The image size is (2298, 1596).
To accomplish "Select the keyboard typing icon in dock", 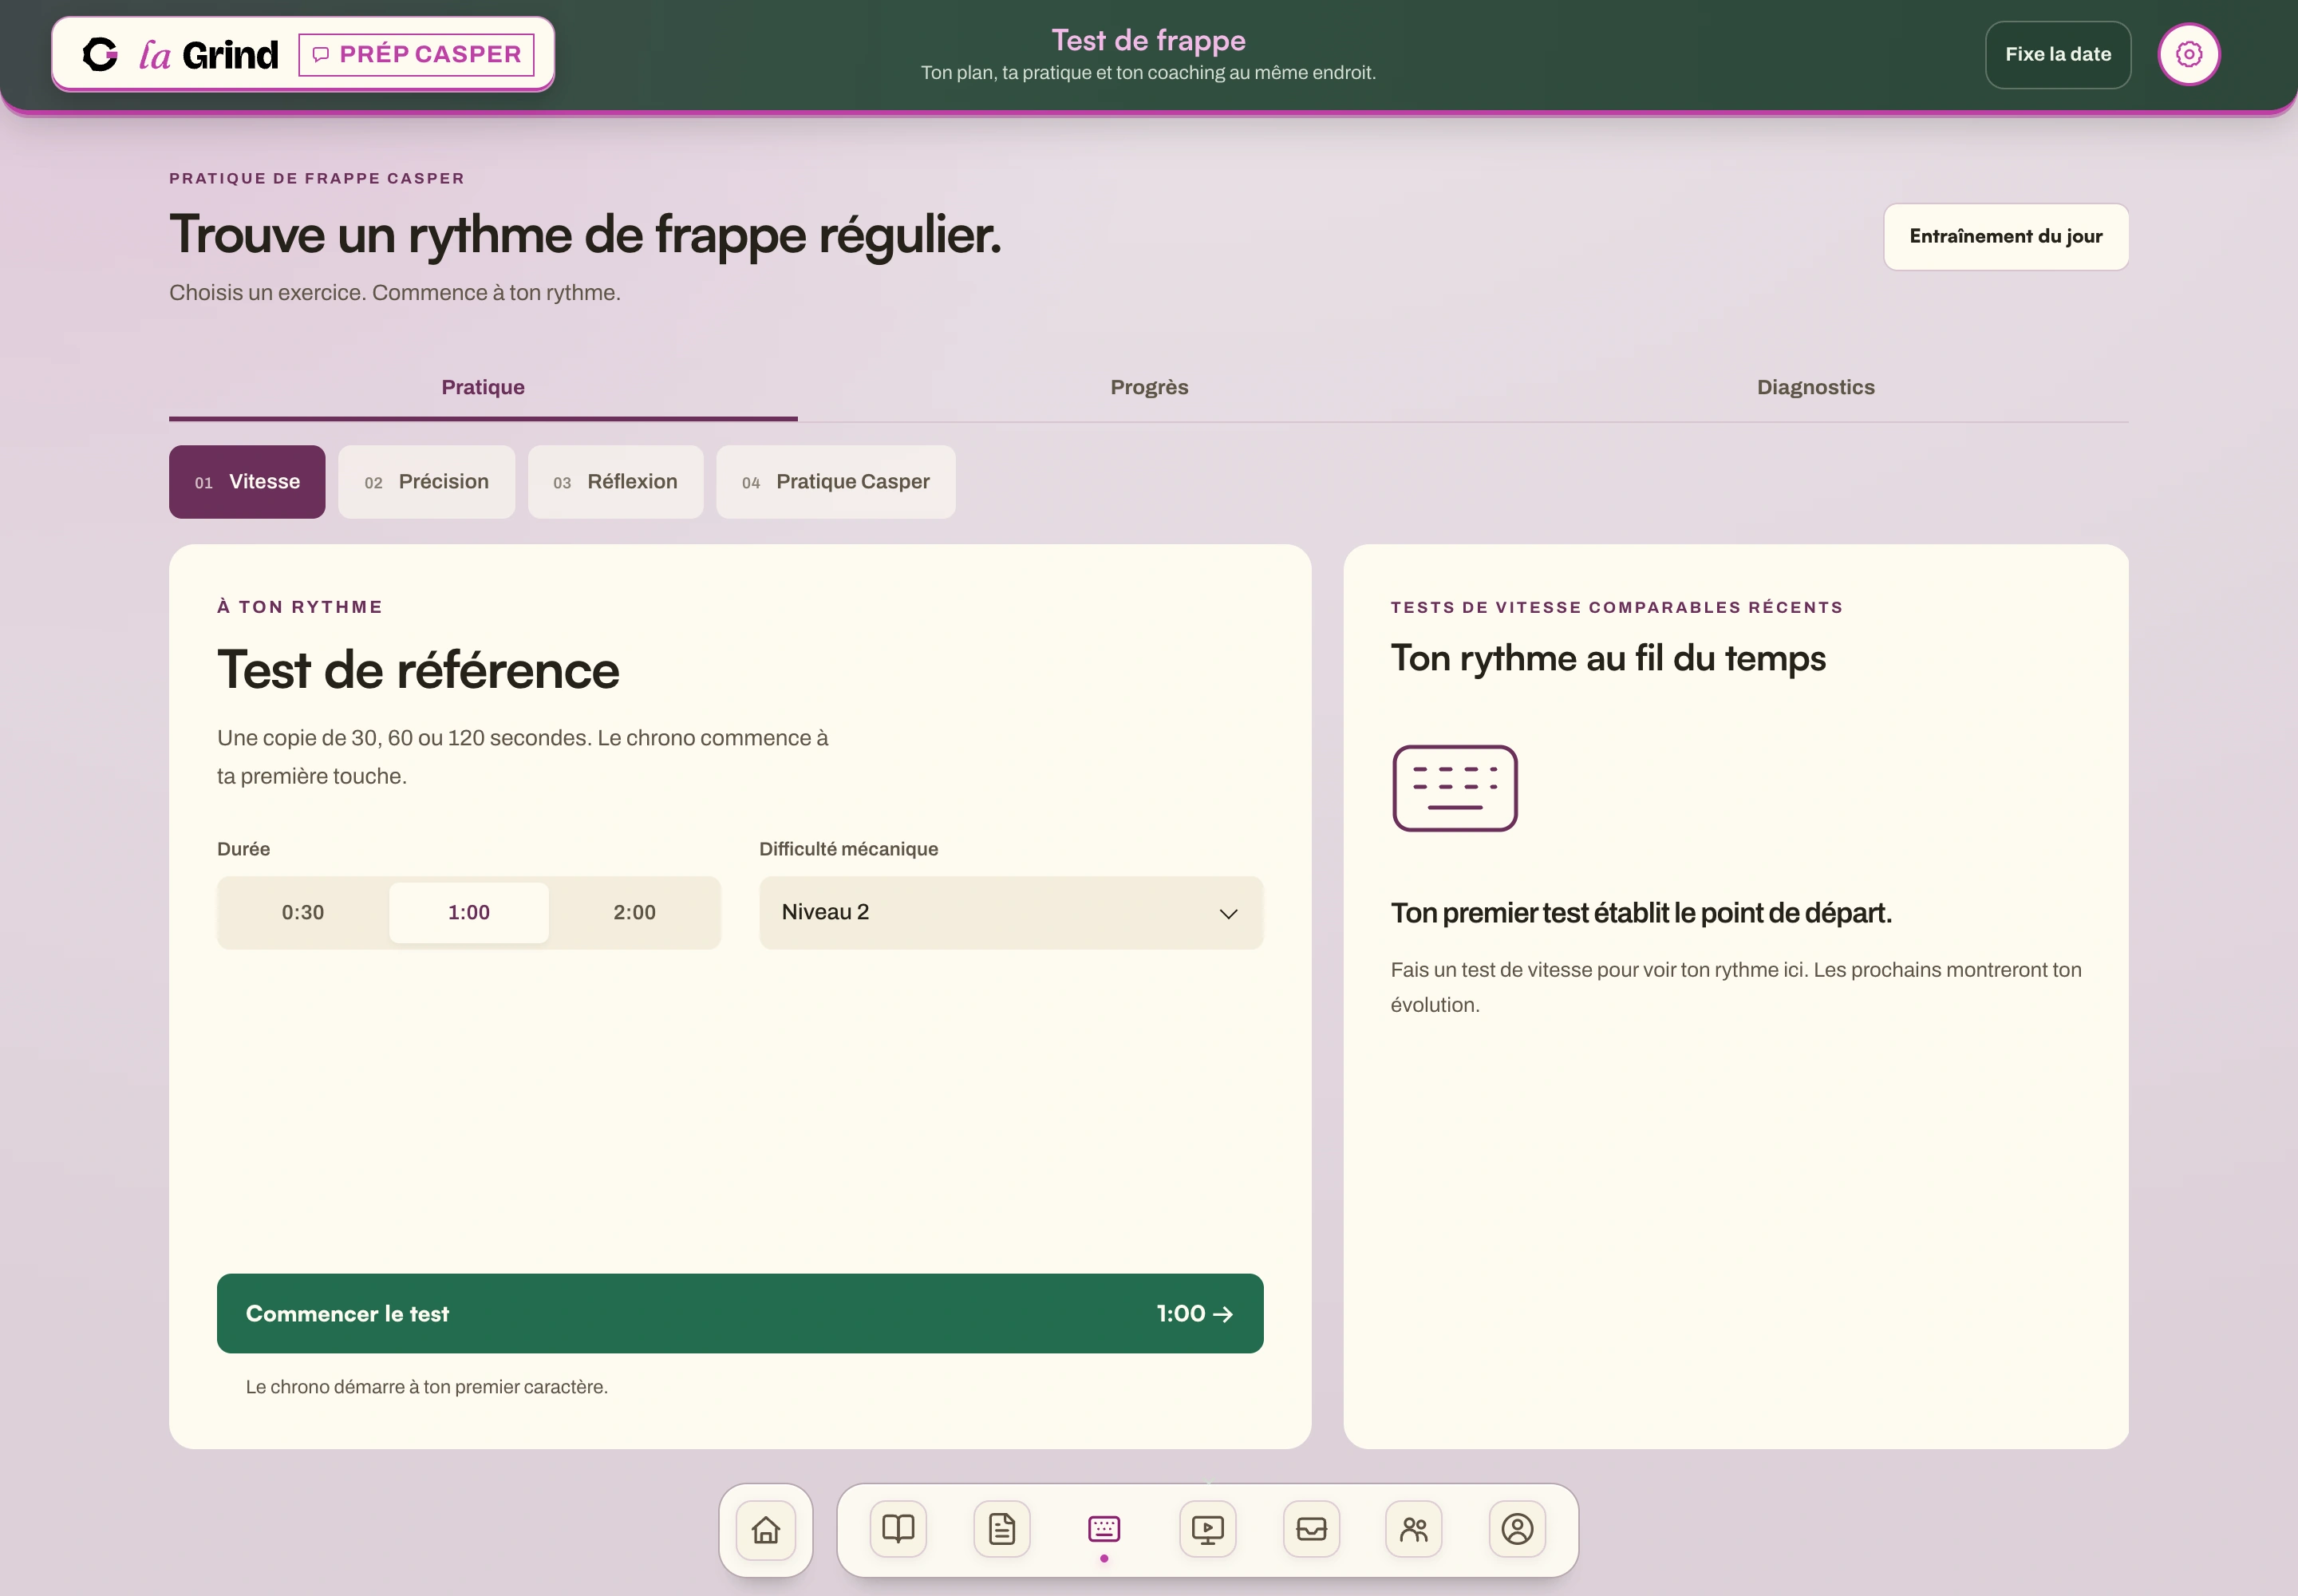I will (1104, 1529).
